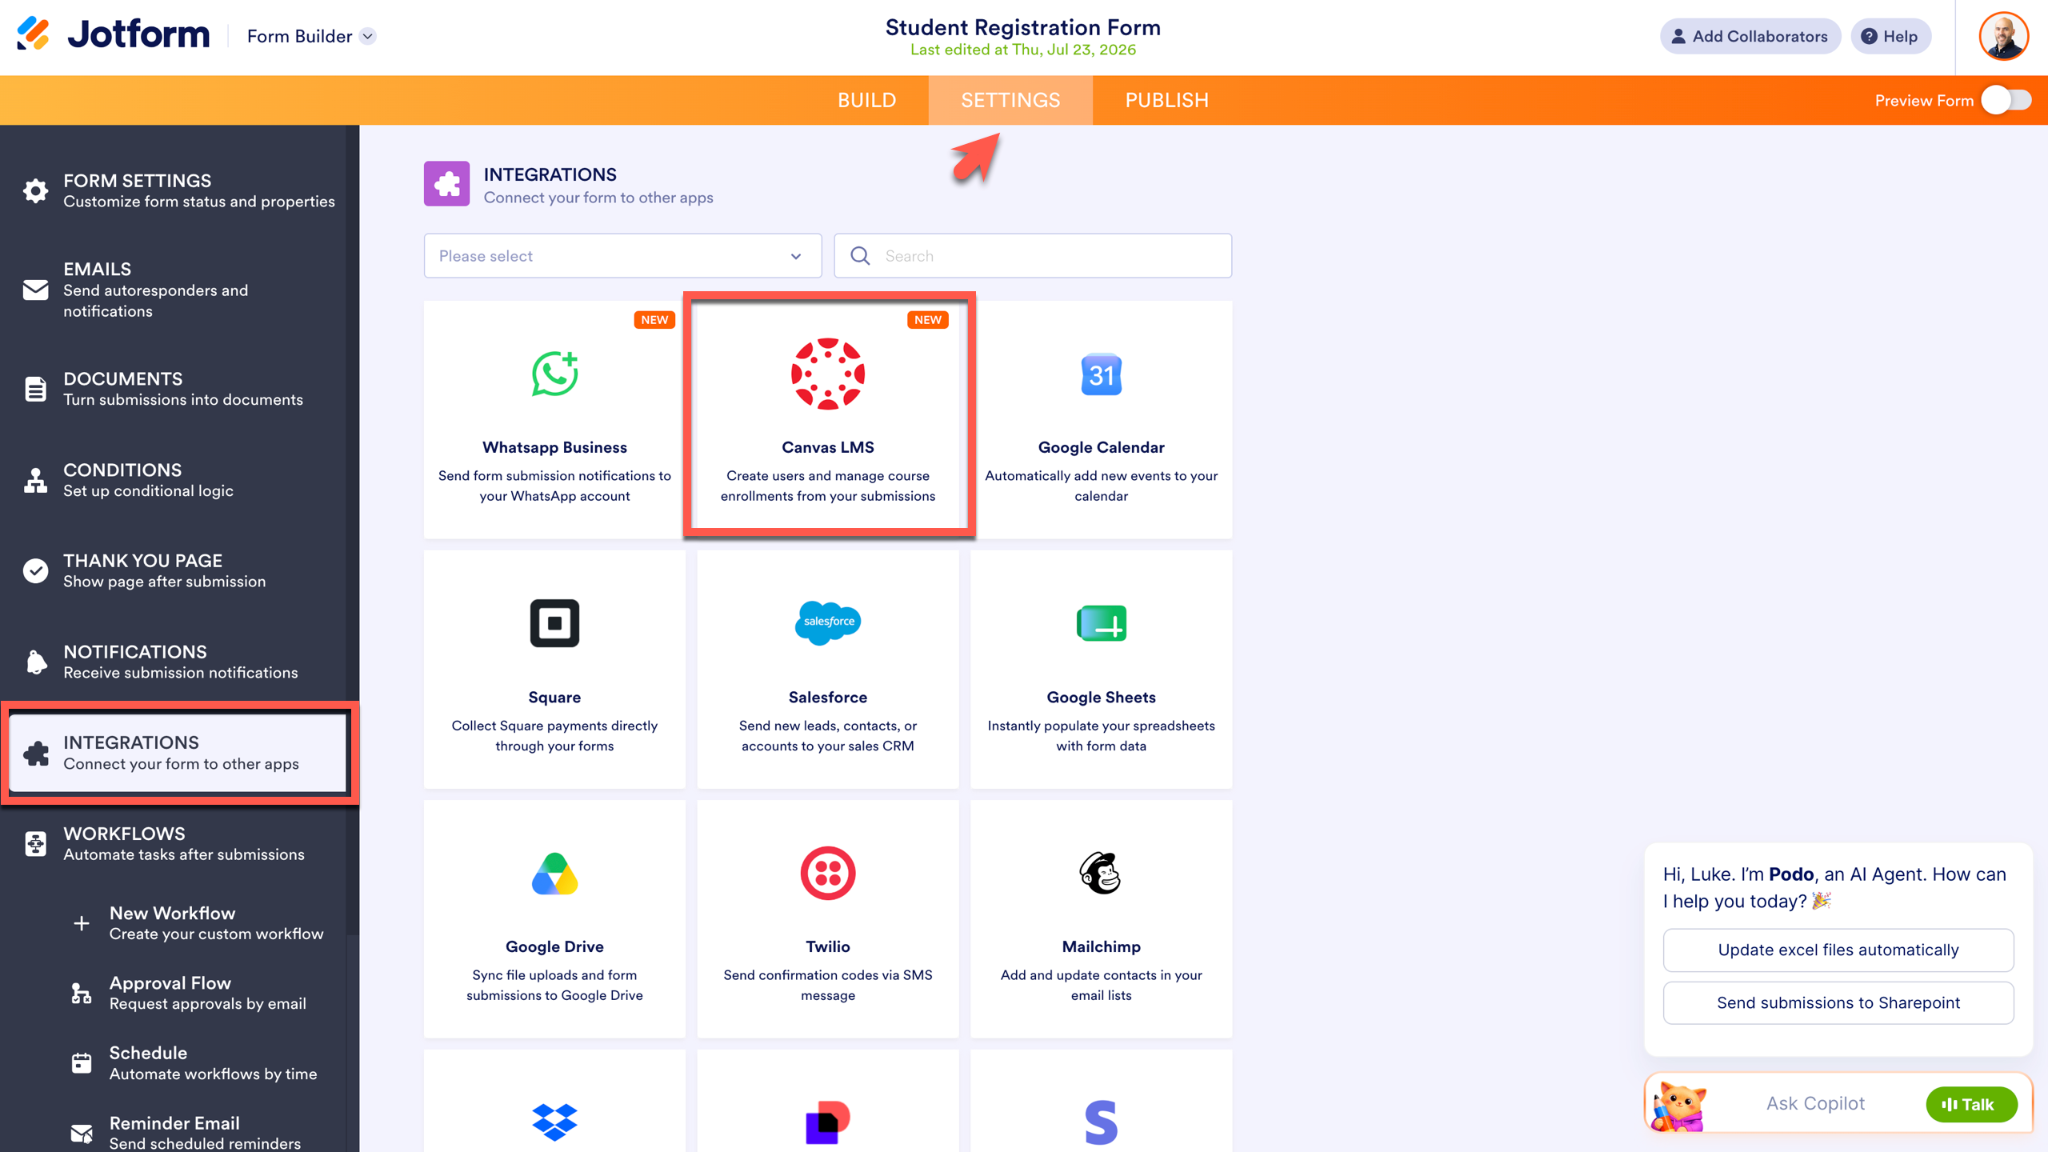Switch to the BUILD tab
Viewport: 2048px width, 1152px height.
866,100
